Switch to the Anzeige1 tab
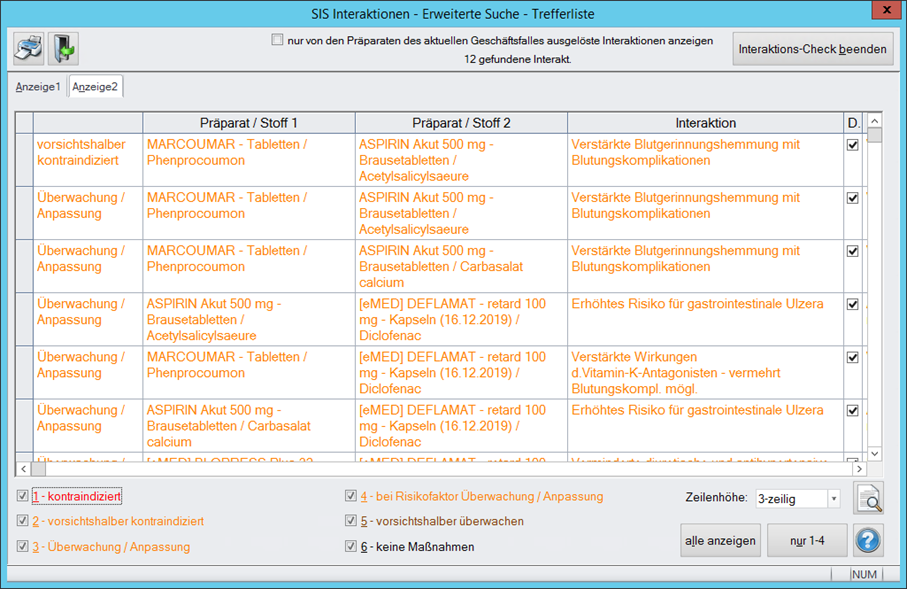Viewport: 907px width, 589px height. coord(38,87)
